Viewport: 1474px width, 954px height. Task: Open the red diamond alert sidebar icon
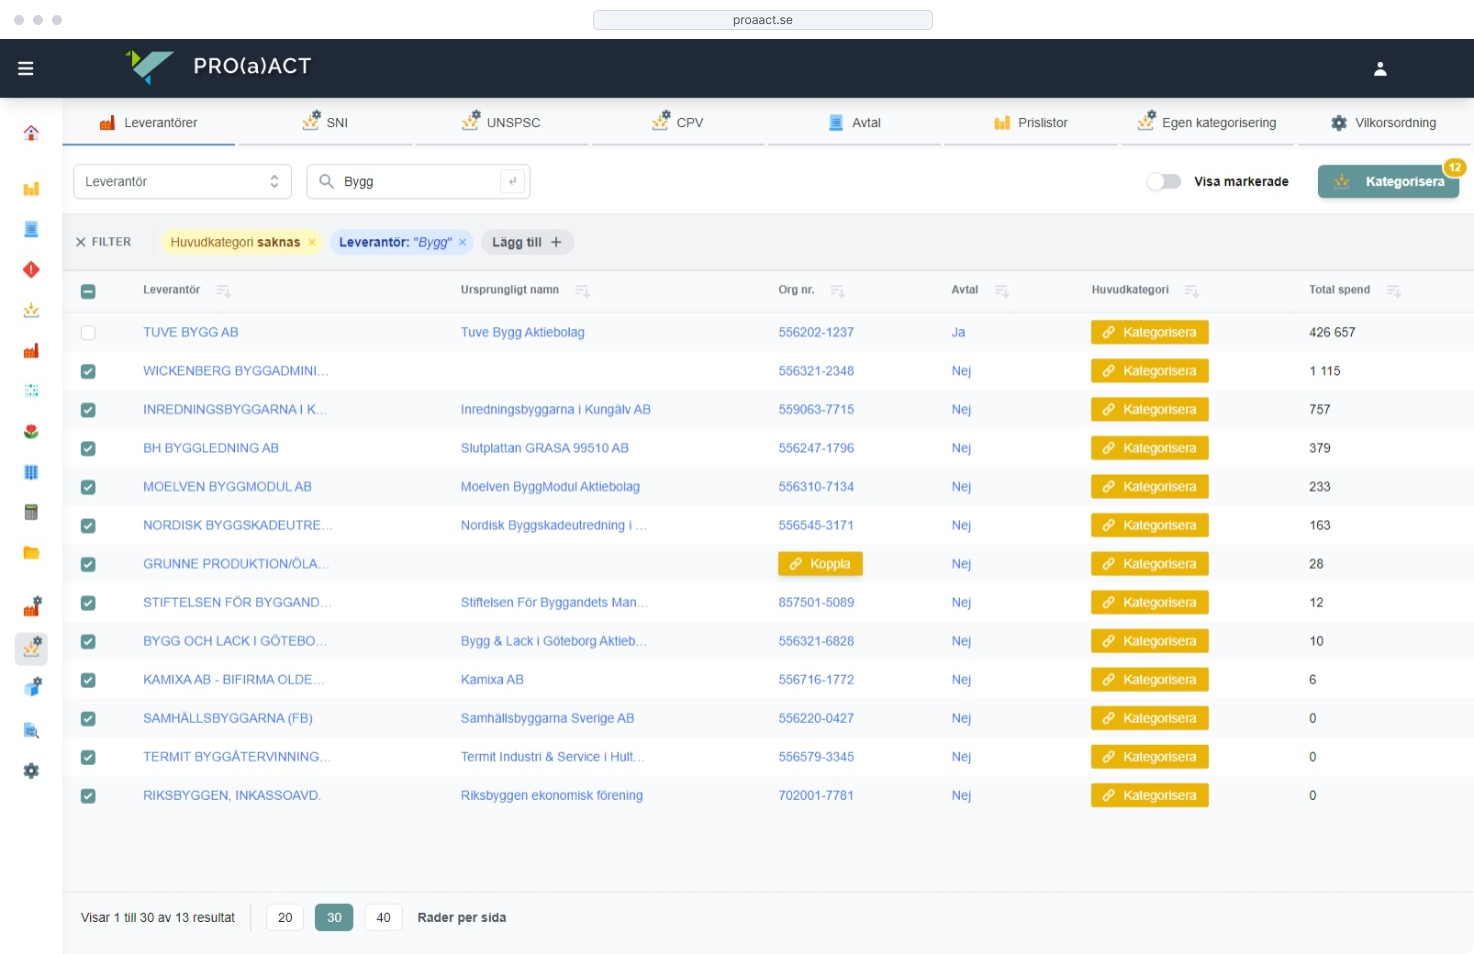point(31,270)
